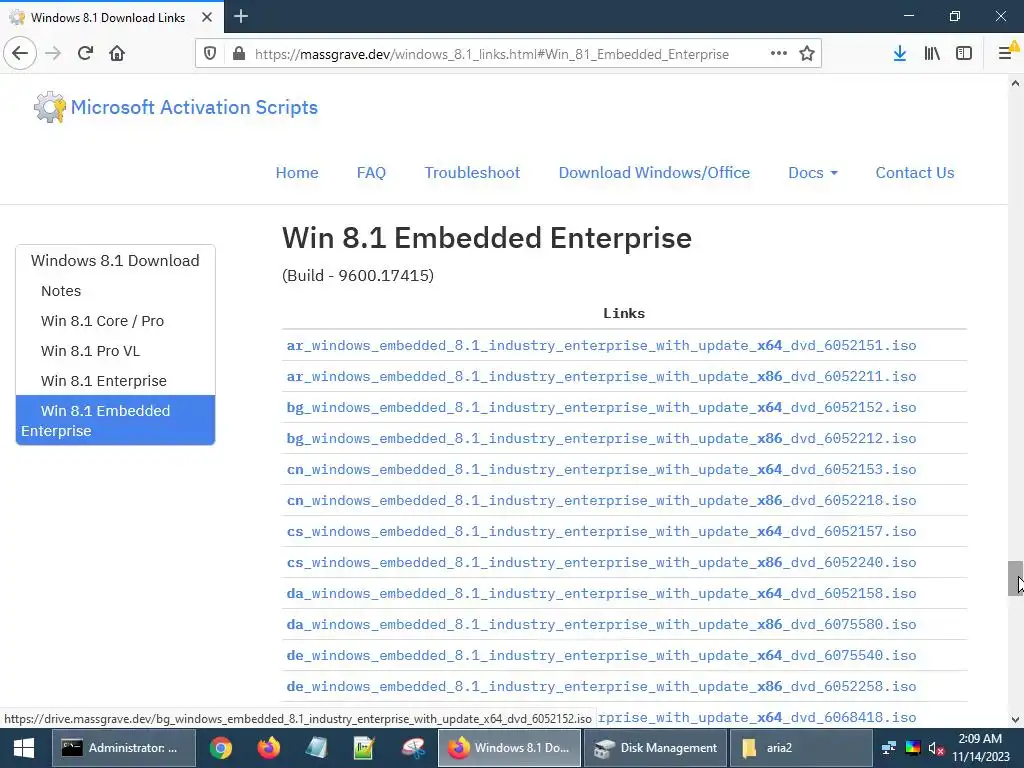Viewport: 1024px width, 768px height.
Task: View site security padlock information
Action: click(x=239, y=54)
